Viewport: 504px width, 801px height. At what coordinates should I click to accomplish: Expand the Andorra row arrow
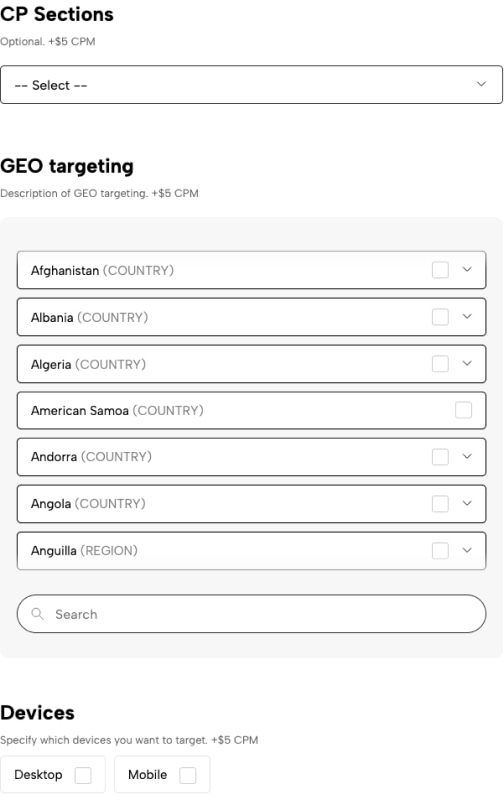467,456
